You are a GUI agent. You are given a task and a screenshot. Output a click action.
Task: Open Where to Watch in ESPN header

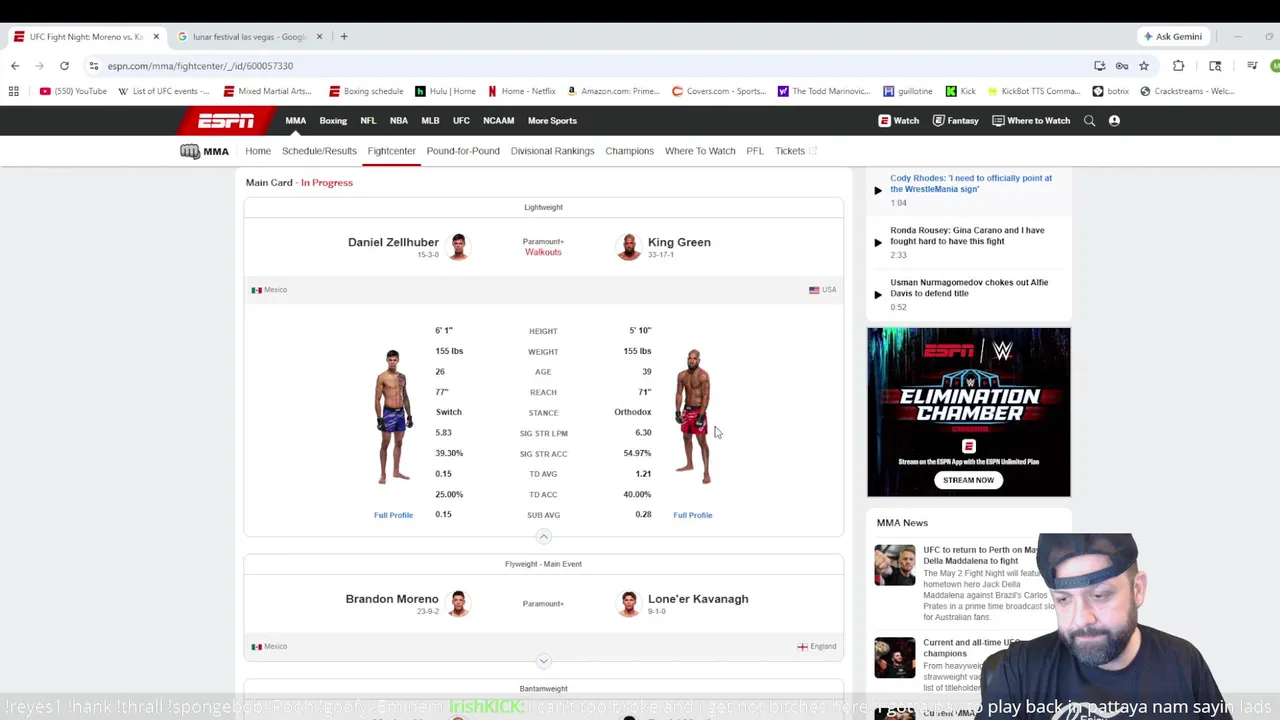[x=1031, y=121]
